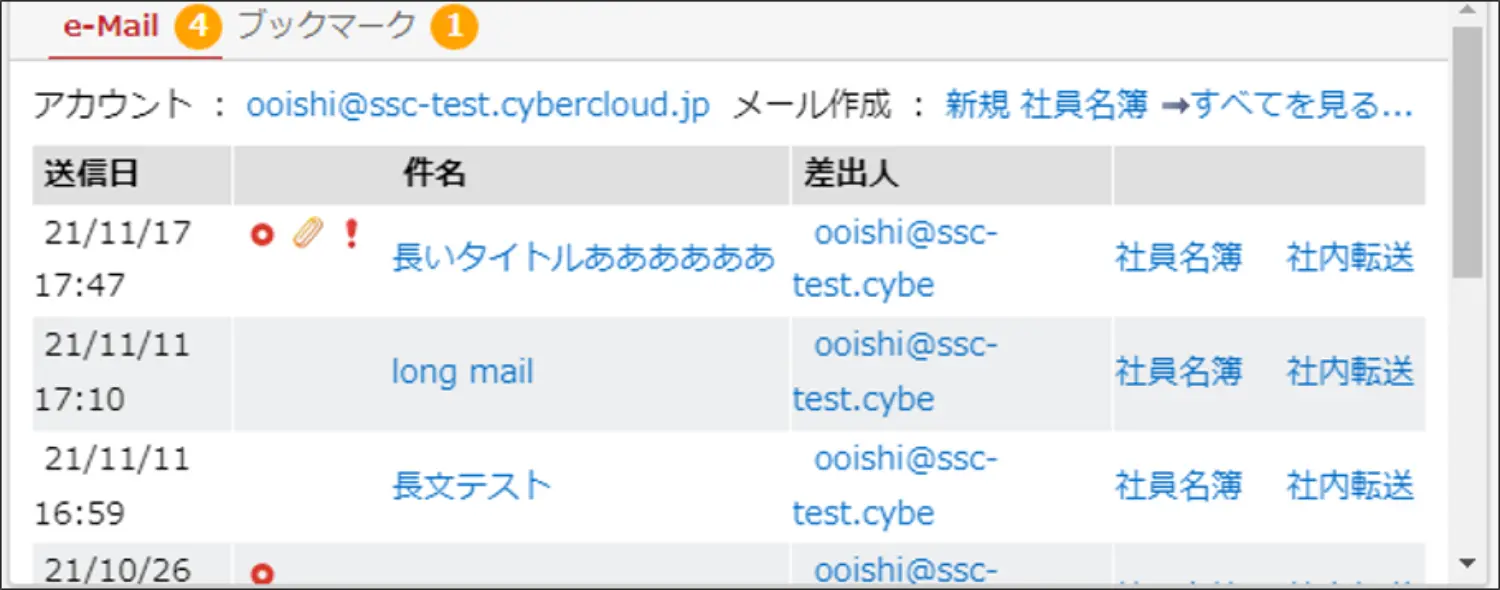This screenshot has height=590, width=1500.
Task: Click the orange badge showing 4
Action: (198, 27)
